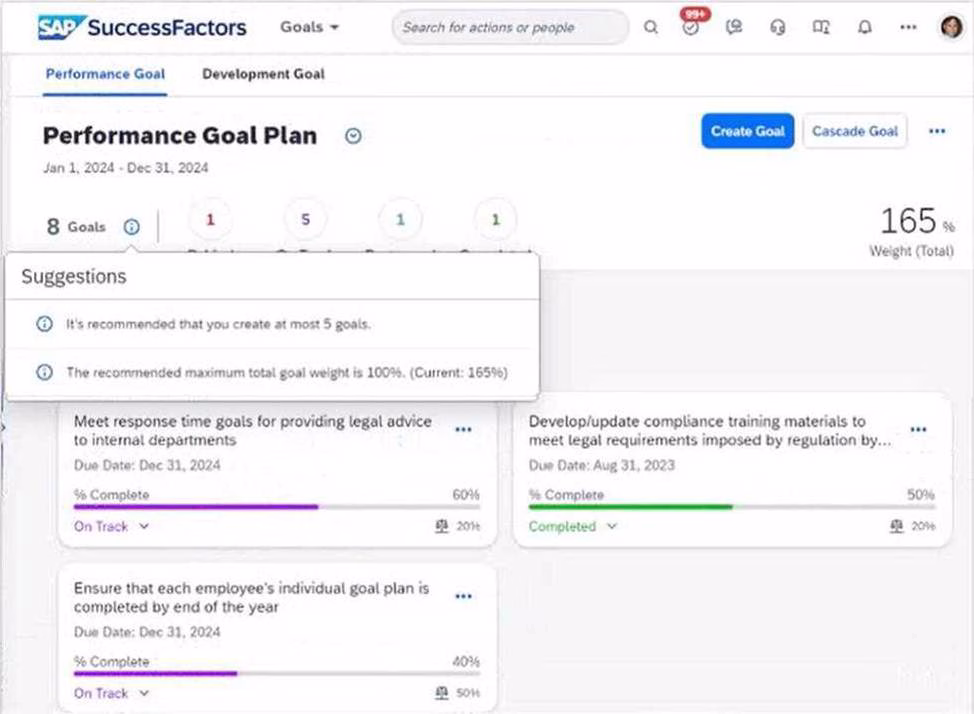Click the headset support icon
974x714 pixels.
[x=778, y=28]
